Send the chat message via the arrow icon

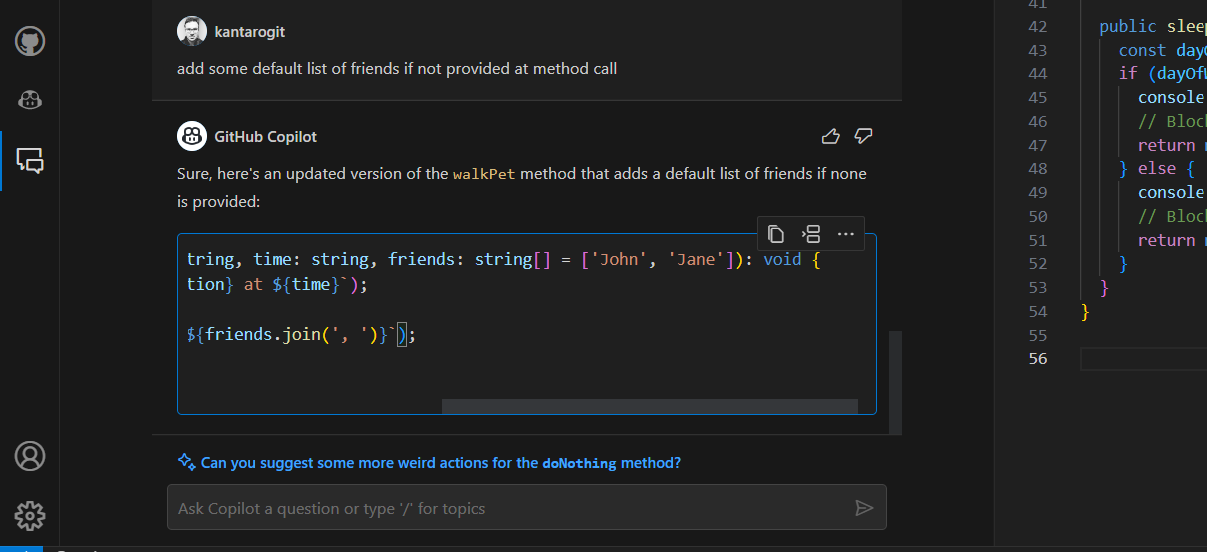pos(864,508)
